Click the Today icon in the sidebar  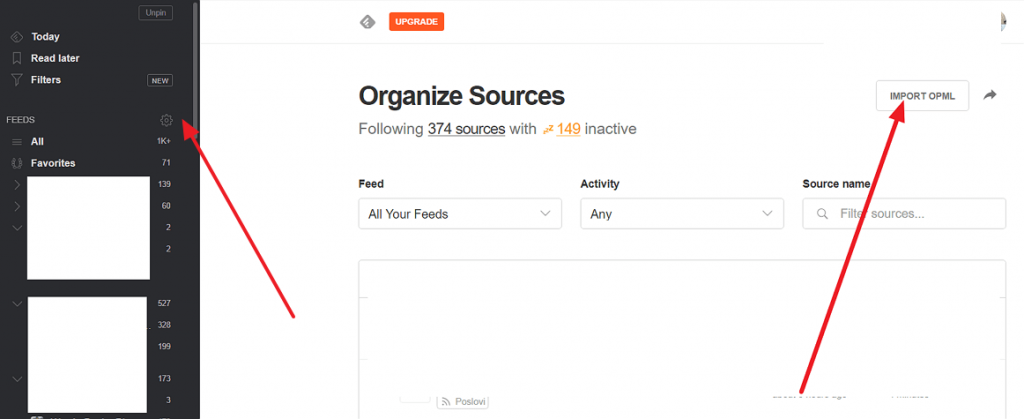point(17,37)
